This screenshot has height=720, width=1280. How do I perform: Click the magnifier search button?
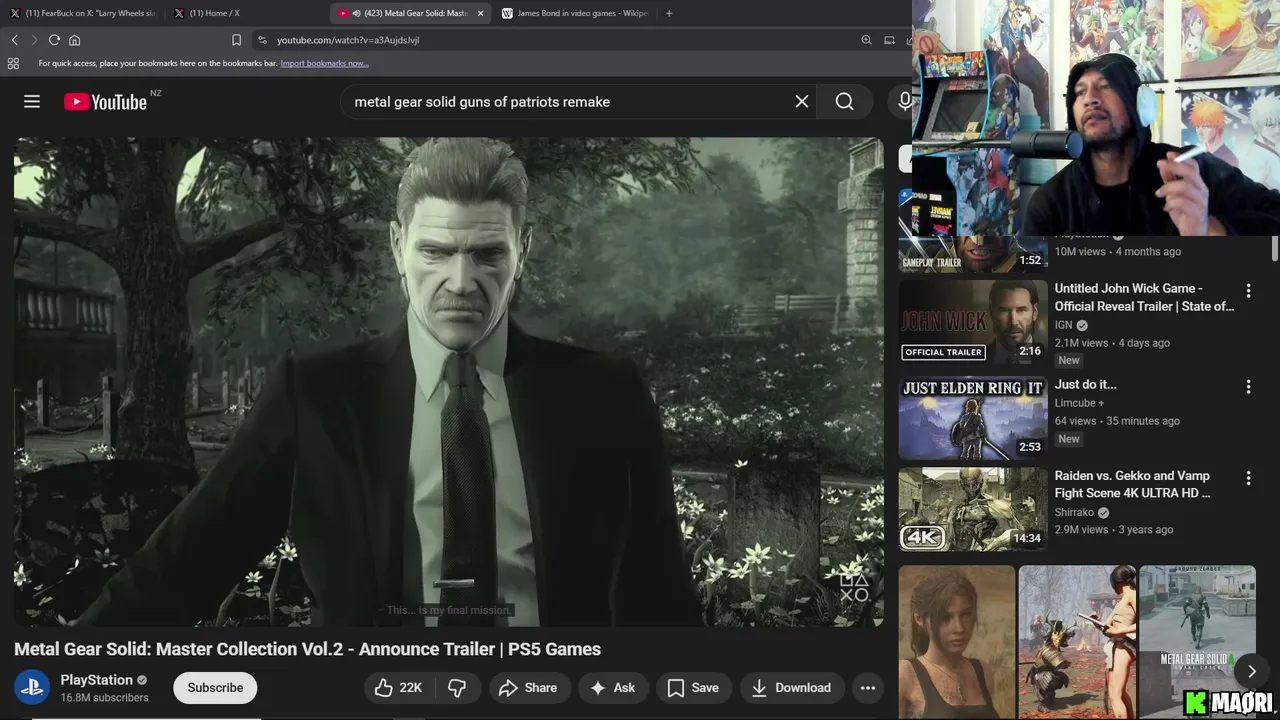(844, 102)
